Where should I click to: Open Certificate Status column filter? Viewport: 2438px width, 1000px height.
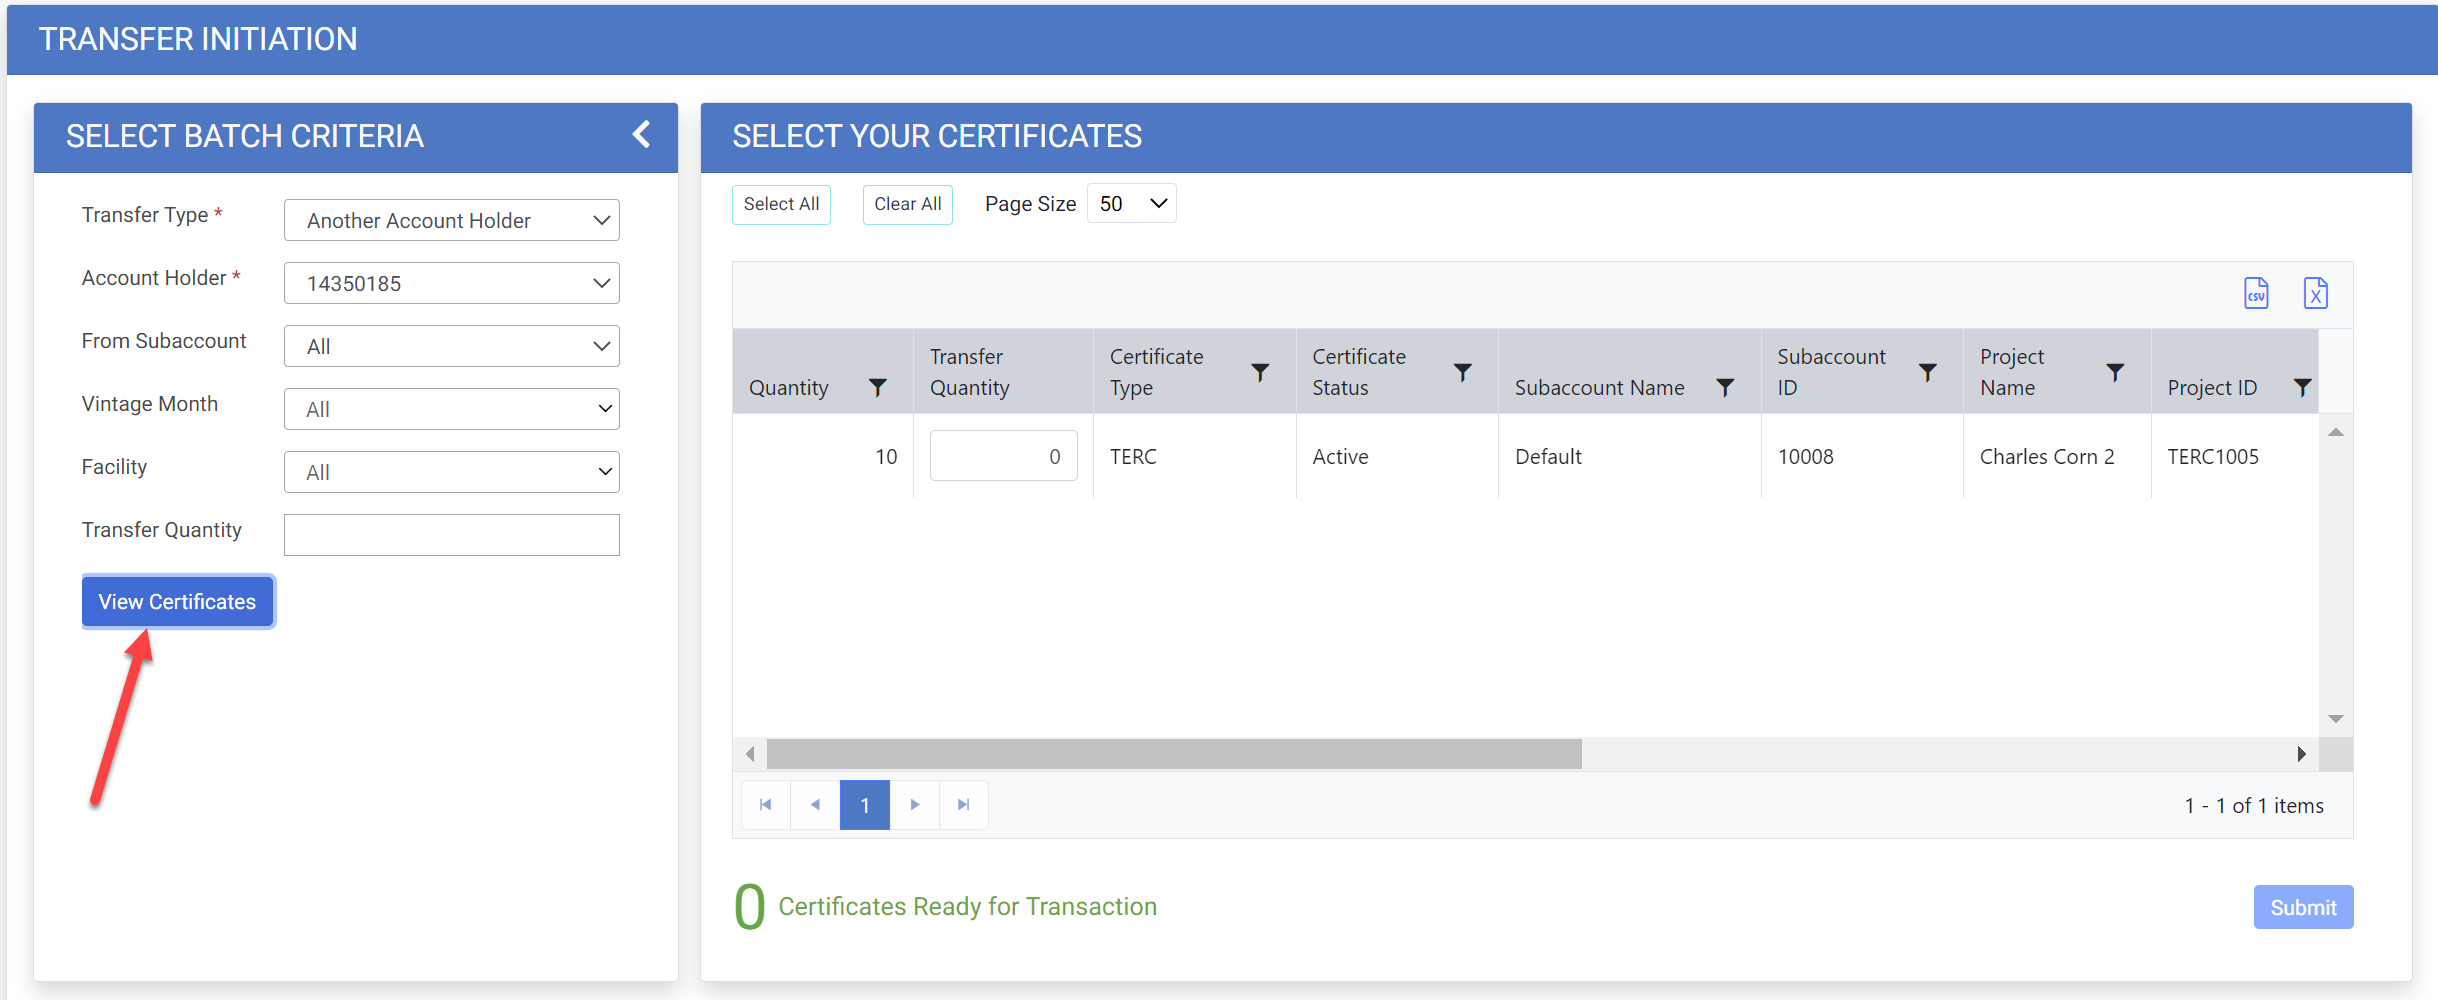click(x=1462, y=372)
